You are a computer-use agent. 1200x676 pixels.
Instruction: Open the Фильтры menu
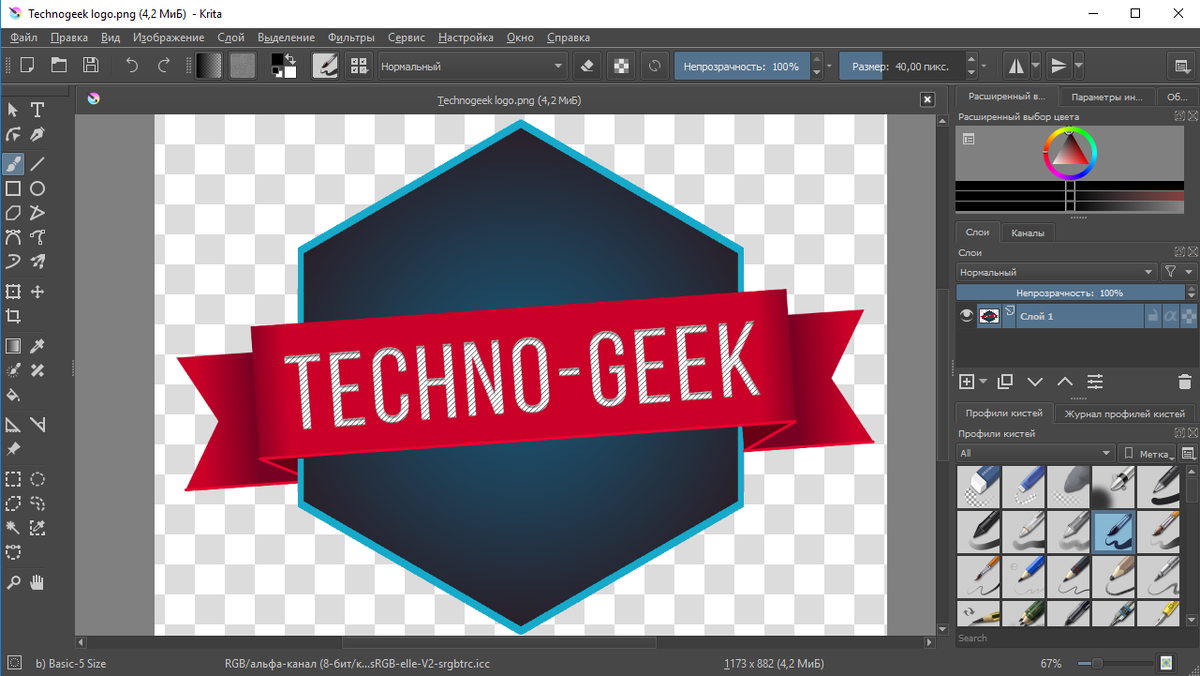[350, 37]
